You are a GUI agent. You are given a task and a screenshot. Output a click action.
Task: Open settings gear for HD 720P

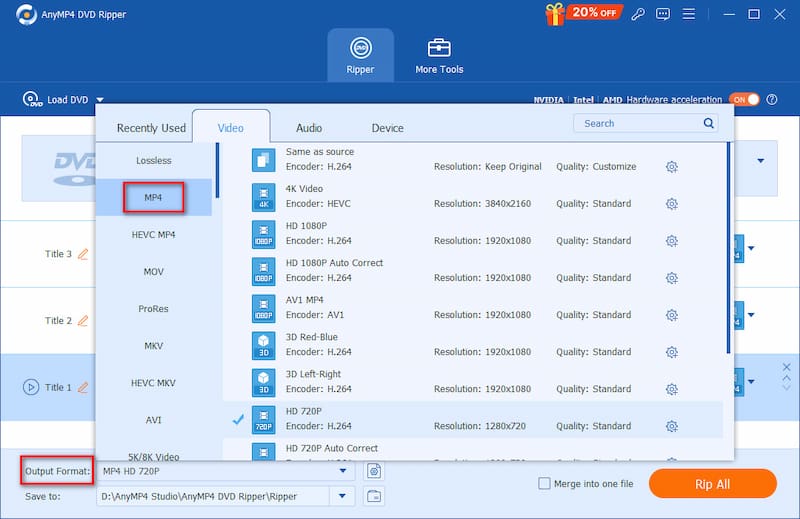tap(672, 426)
